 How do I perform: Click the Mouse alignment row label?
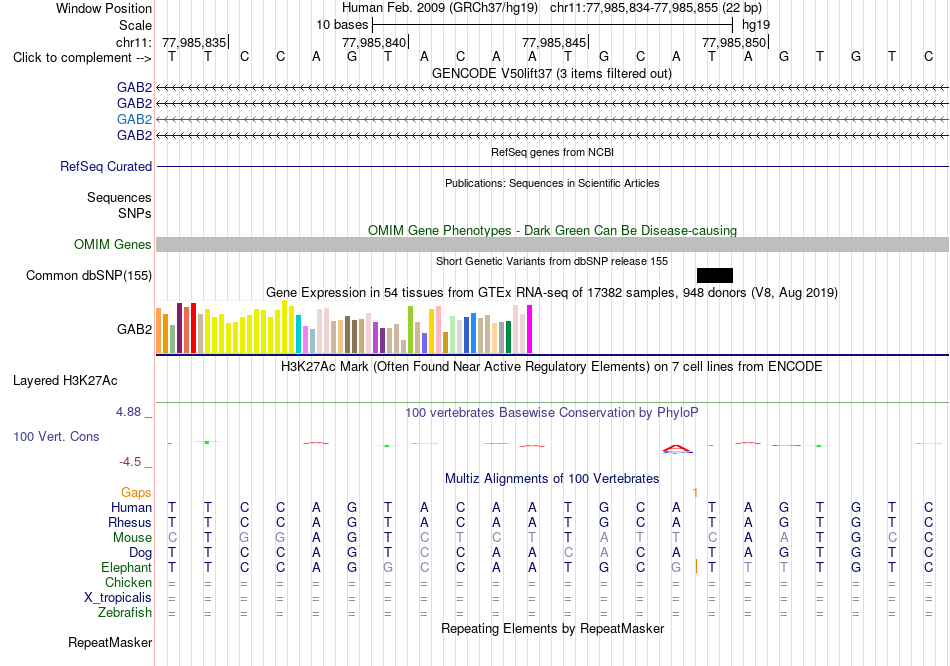(132, 538)
